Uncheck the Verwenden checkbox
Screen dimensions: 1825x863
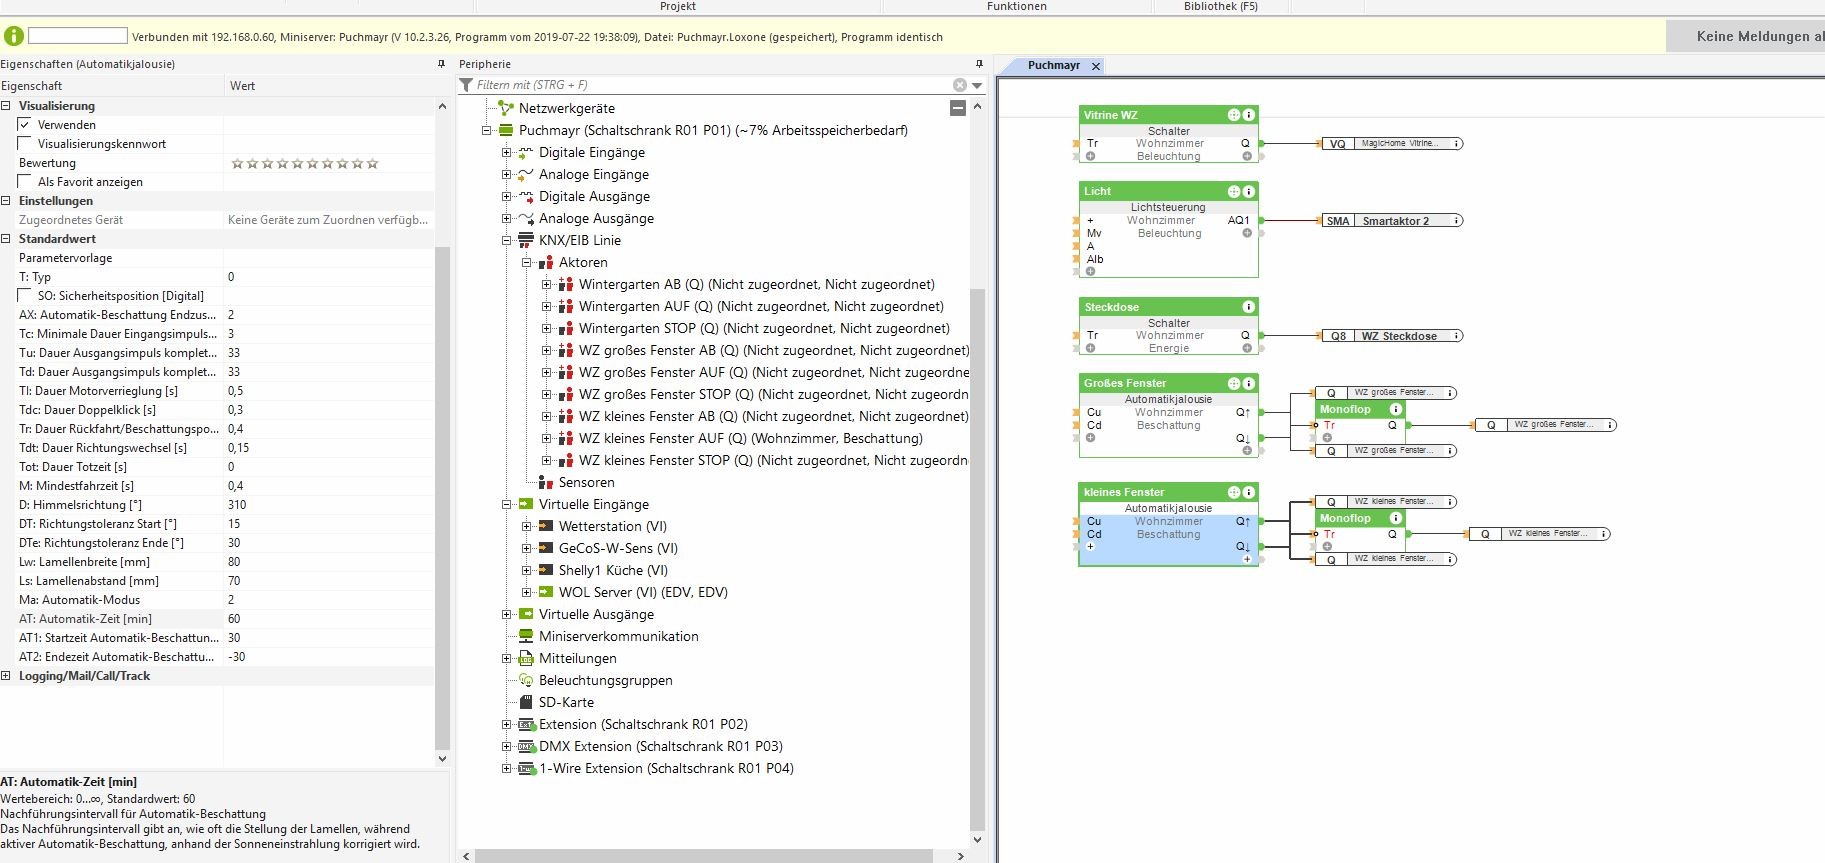[25, 125]
